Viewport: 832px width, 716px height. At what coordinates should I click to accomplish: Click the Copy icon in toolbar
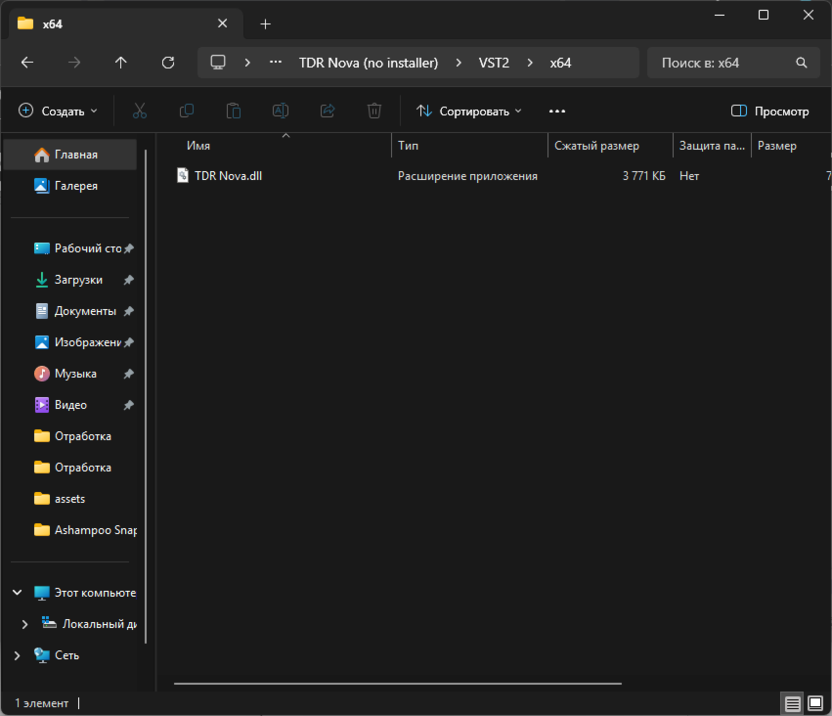pos(186,111)
